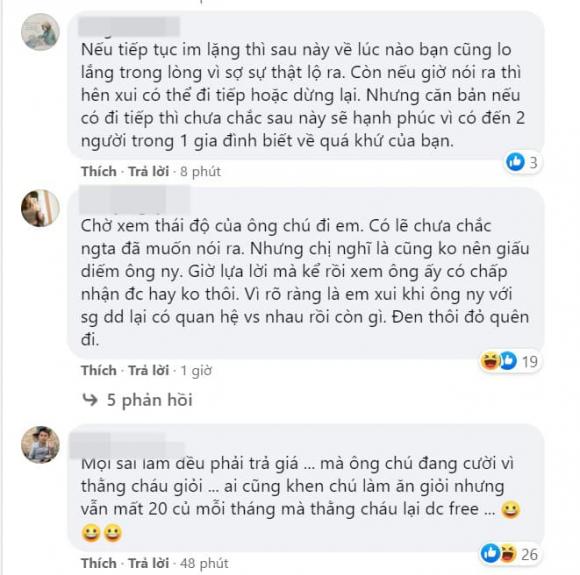Click Thích under the 48 phút comment
Image resolution: width=580 pixels, height=575 pixels.
pyautogui.click(x=99, y=564)
